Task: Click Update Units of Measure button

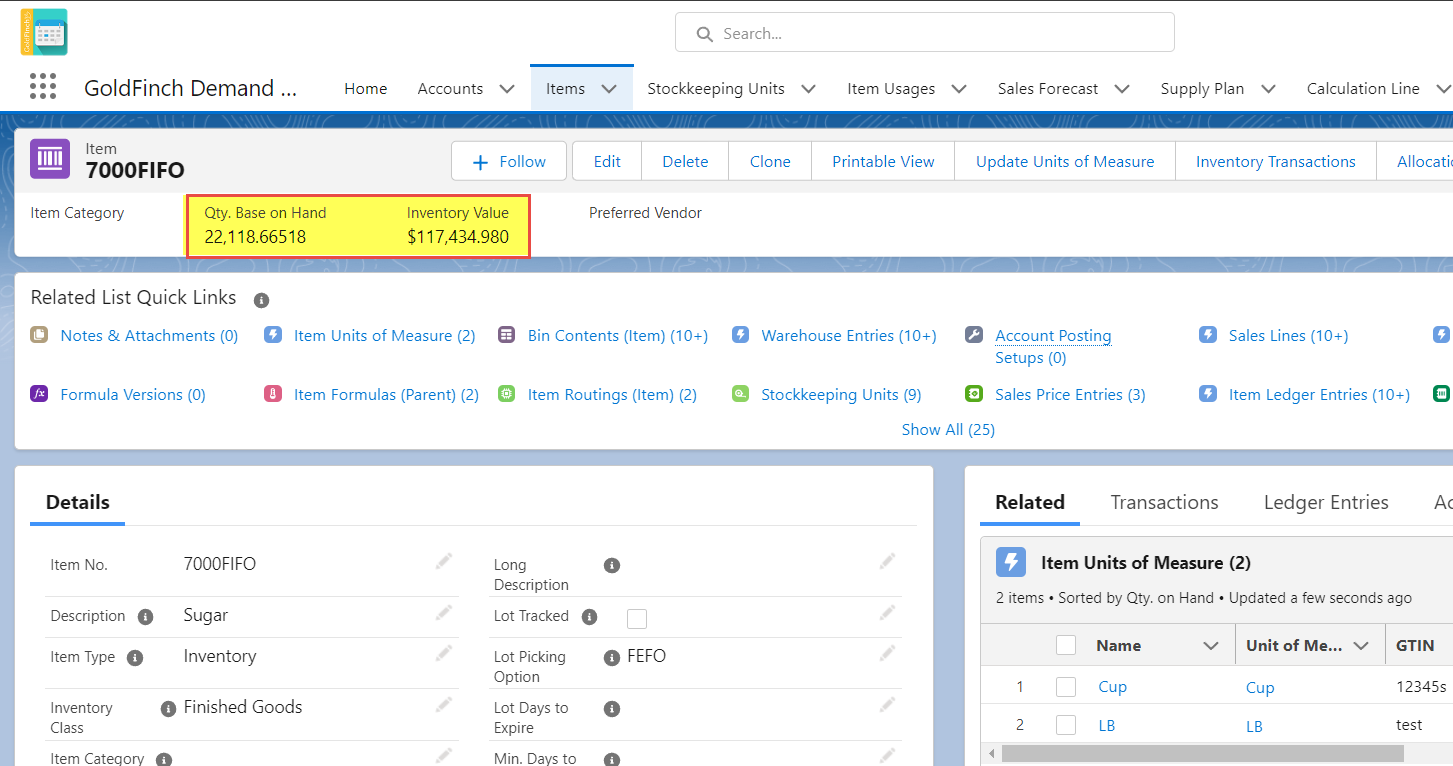Action: click(1065, 161)
